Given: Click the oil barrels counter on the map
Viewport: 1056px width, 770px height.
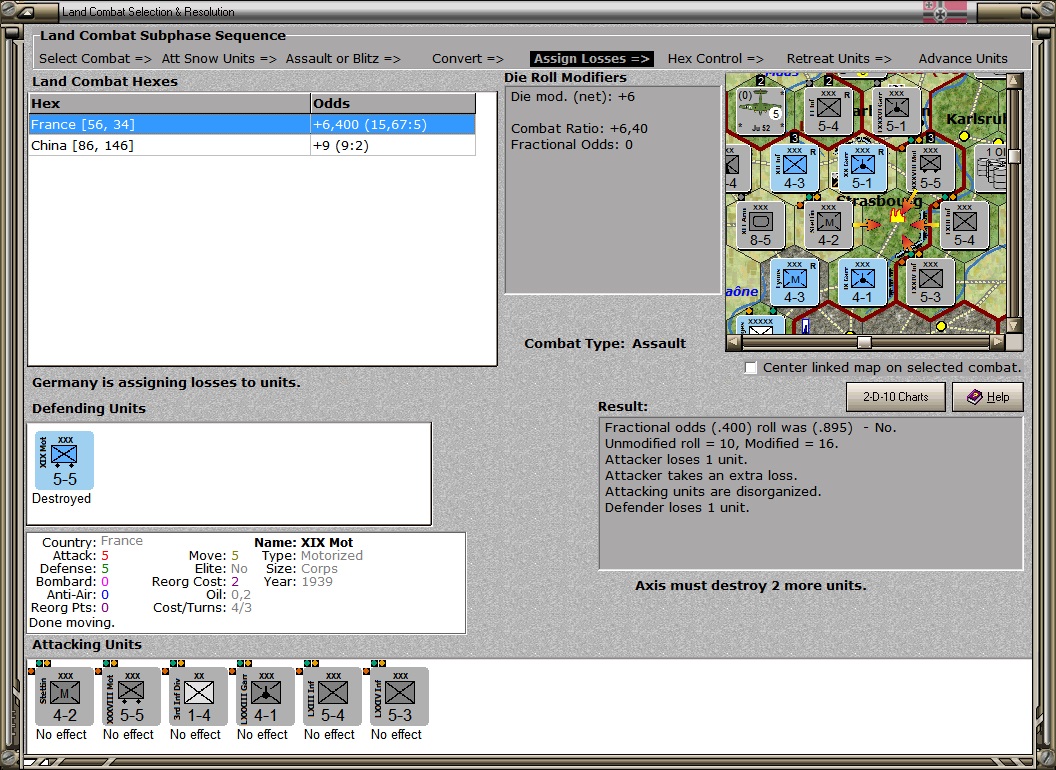Looking at the screenshot, I should [x=992, y=168].
